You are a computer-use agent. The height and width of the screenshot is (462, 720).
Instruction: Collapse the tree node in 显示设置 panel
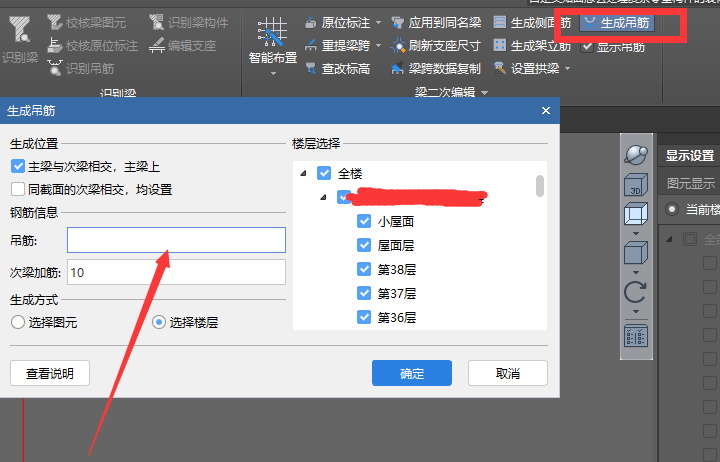(669, 239)
